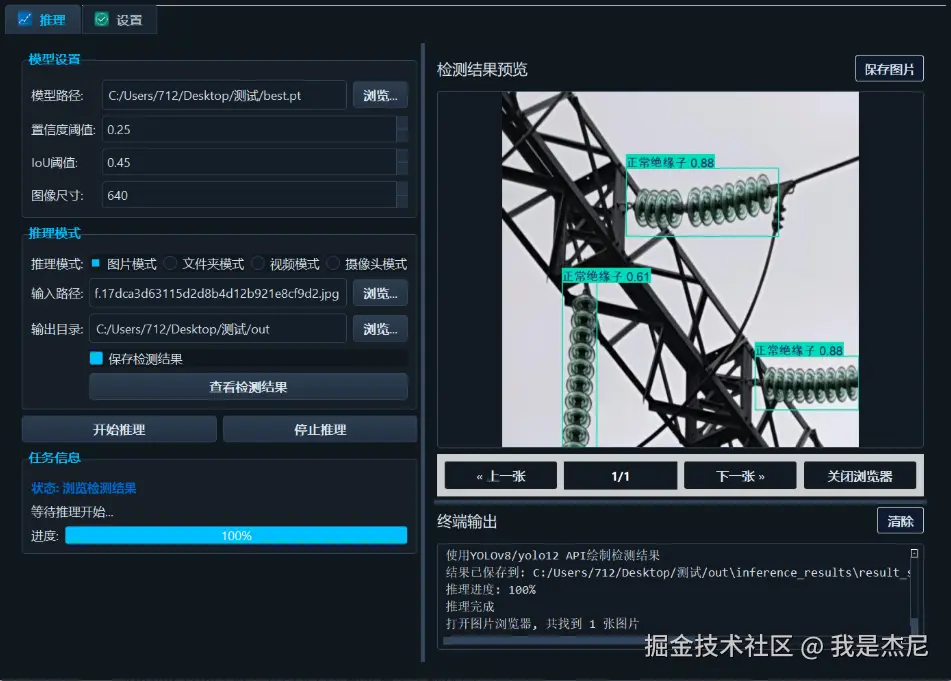Switch to the 推理 tab

[42, 19]
